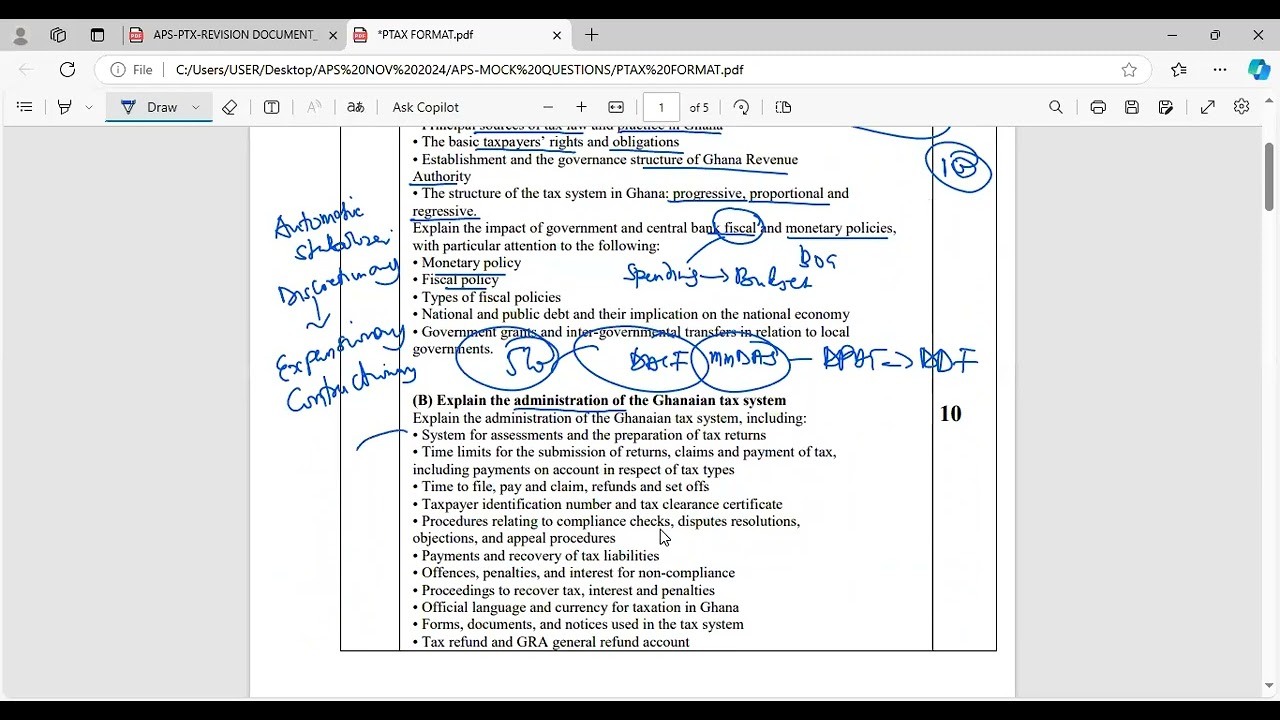Click 'Official language and currency for taxation in Ghana'
Viewport: 1280px width, 720px height.
[580, 607]
